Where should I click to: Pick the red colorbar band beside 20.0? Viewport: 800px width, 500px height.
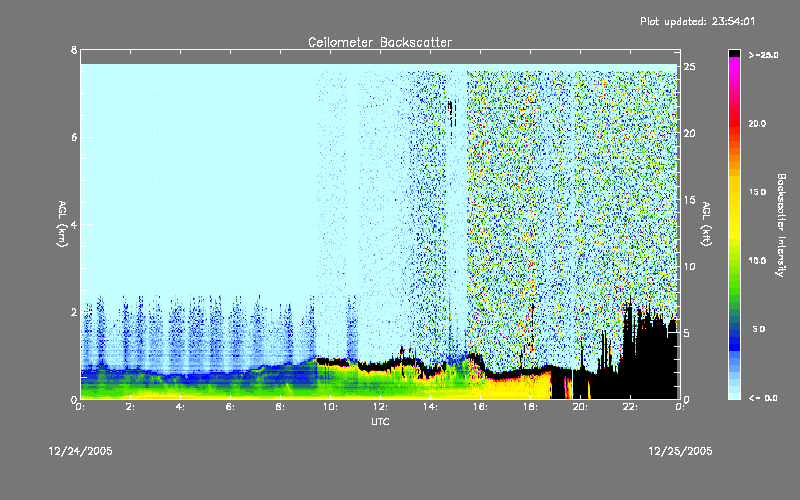pos(734,122)
